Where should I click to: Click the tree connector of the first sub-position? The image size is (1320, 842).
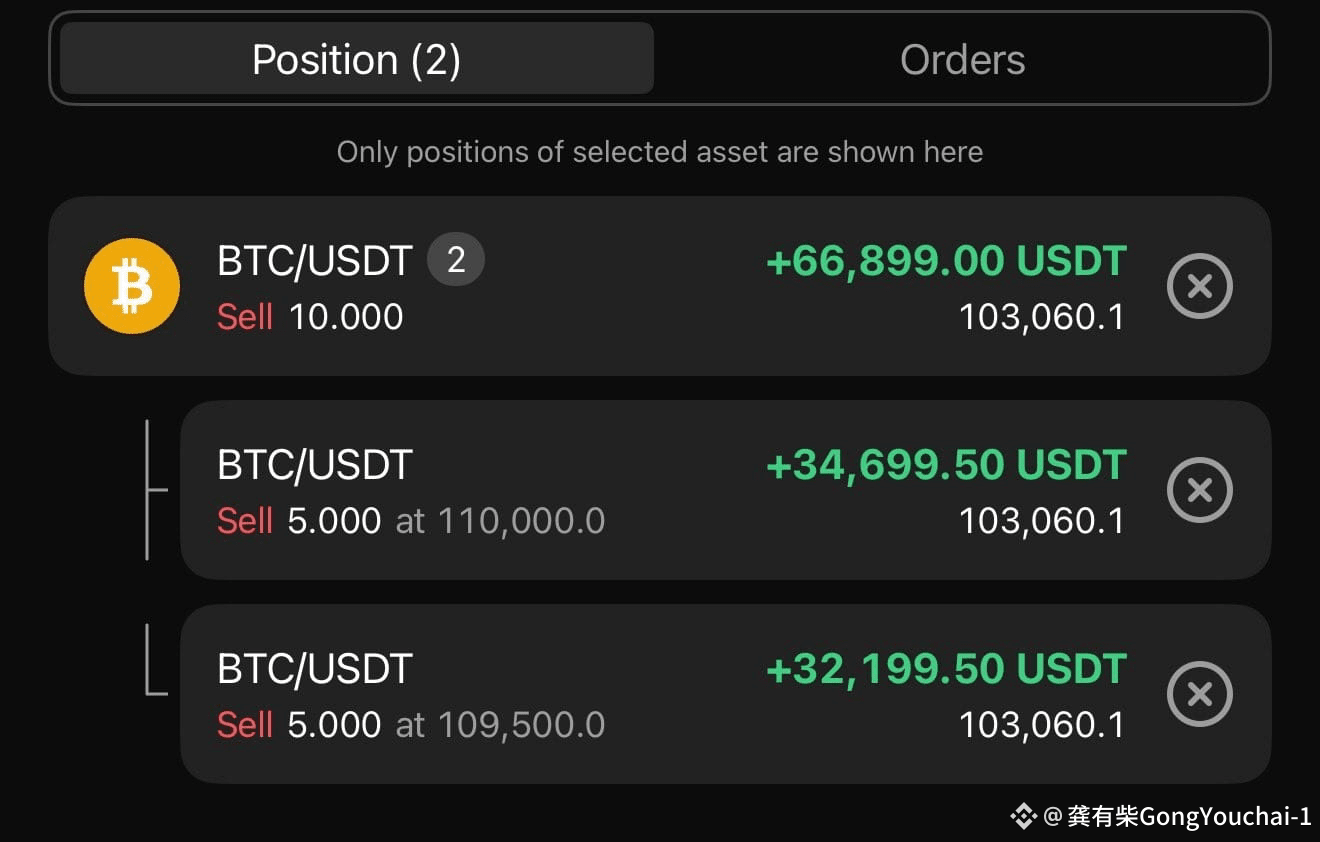point(156,490)
